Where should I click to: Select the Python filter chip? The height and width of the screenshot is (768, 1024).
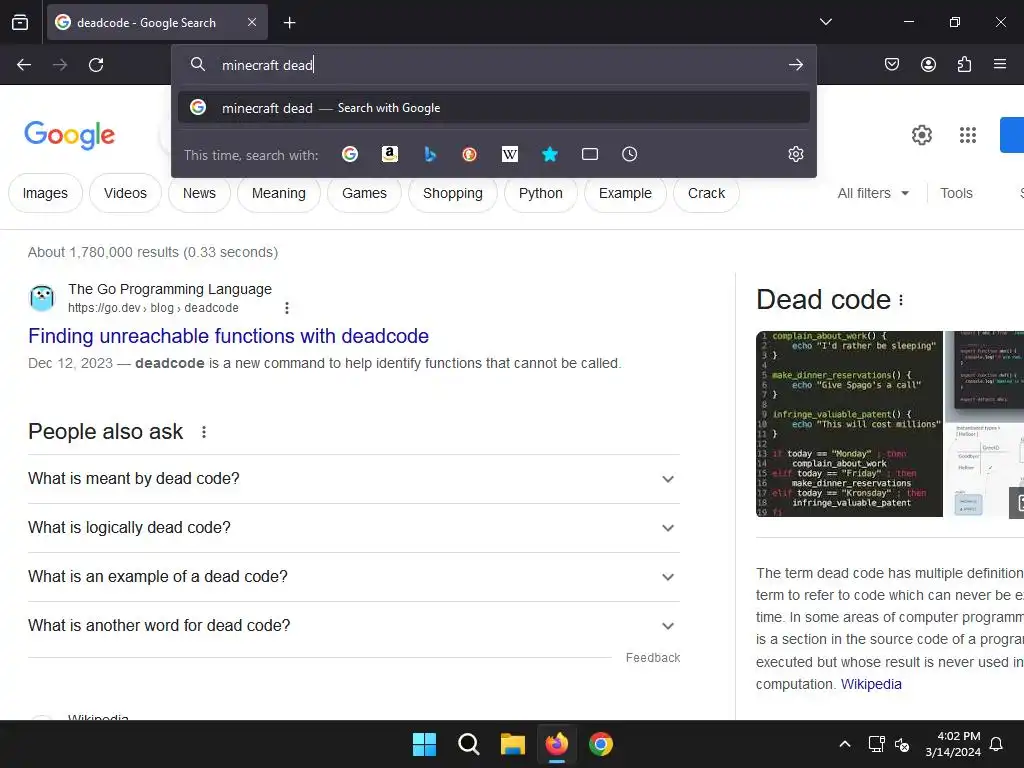pos(541,193)
